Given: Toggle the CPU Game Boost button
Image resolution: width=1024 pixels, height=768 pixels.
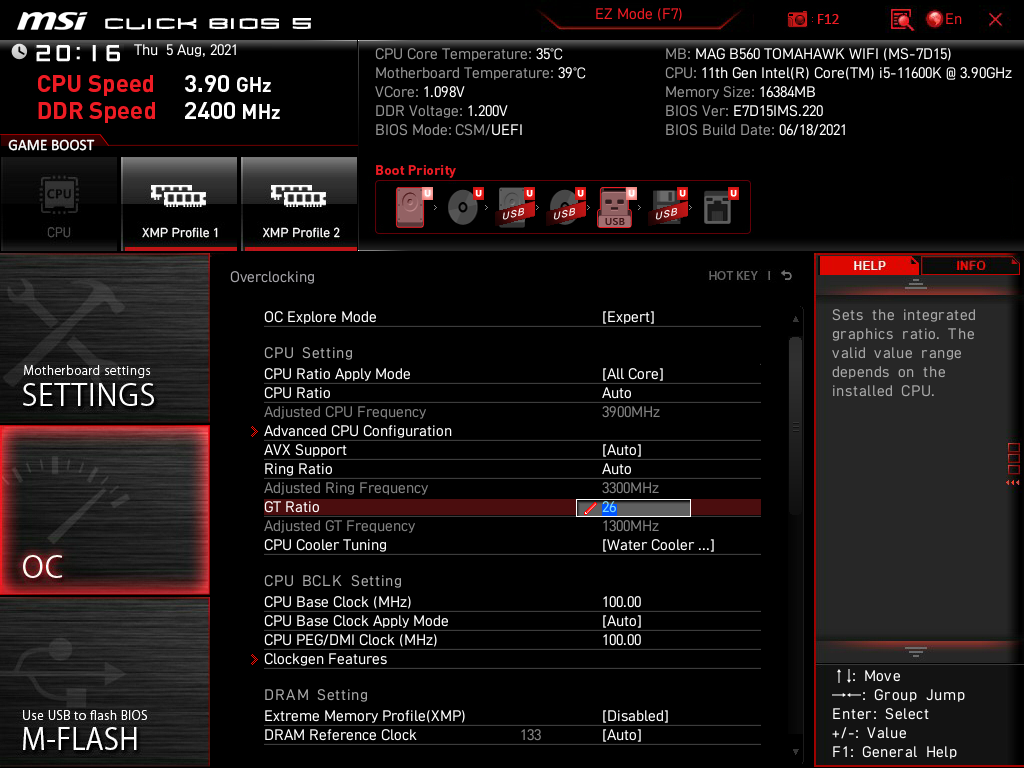Looking at the screenshot, I should point(59,204).
